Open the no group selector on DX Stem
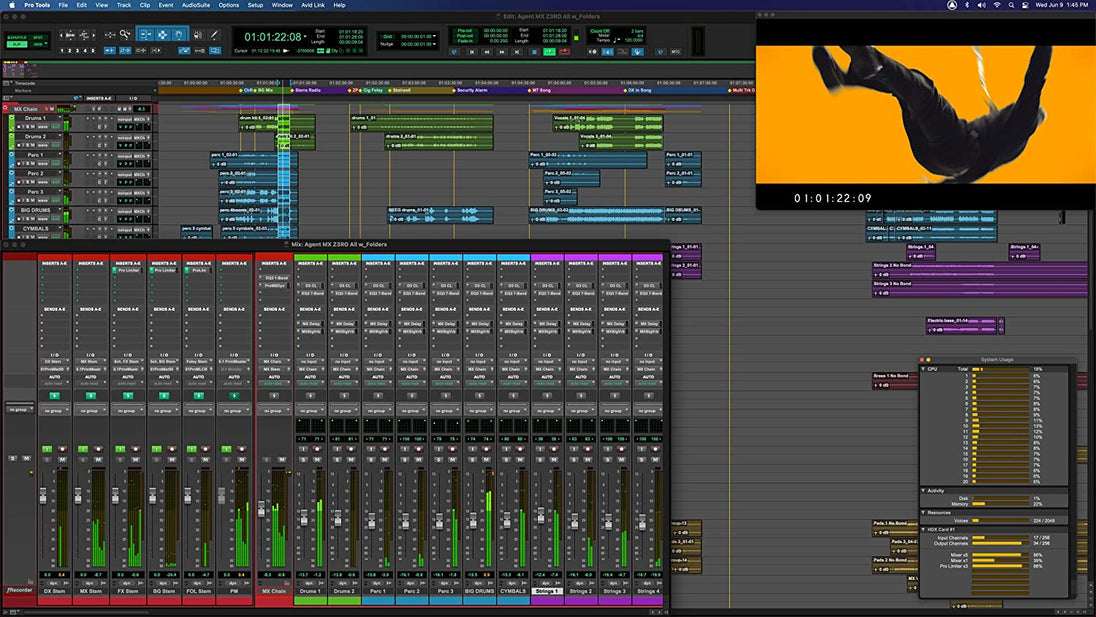 click(x=54, y=410)
